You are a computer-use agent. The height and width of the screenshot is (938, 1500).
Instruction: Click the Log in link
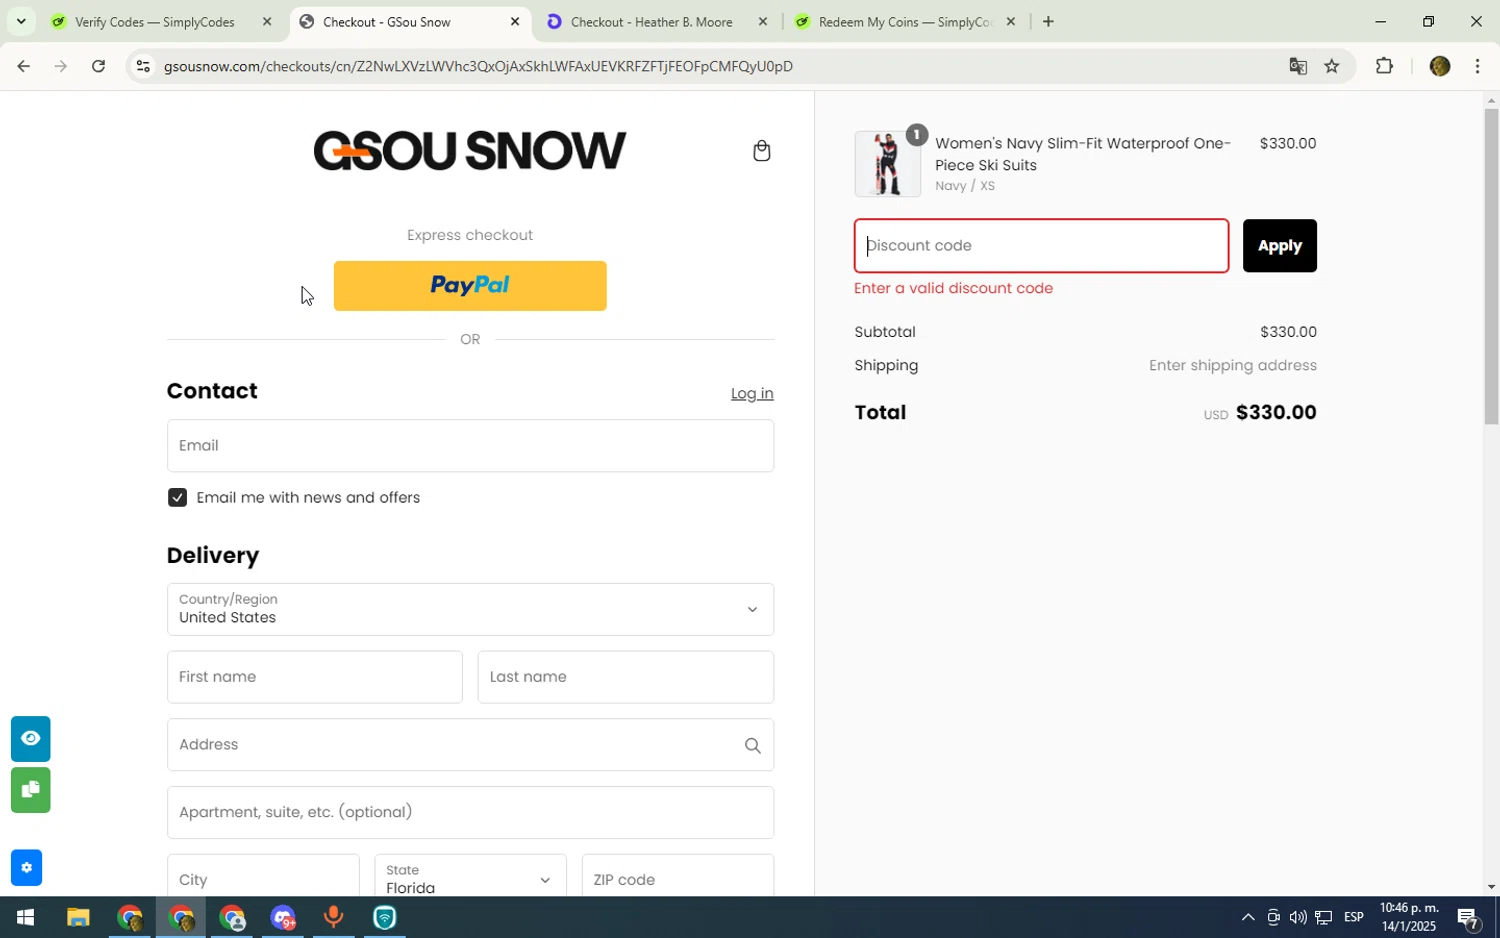(x=752, y=394)
